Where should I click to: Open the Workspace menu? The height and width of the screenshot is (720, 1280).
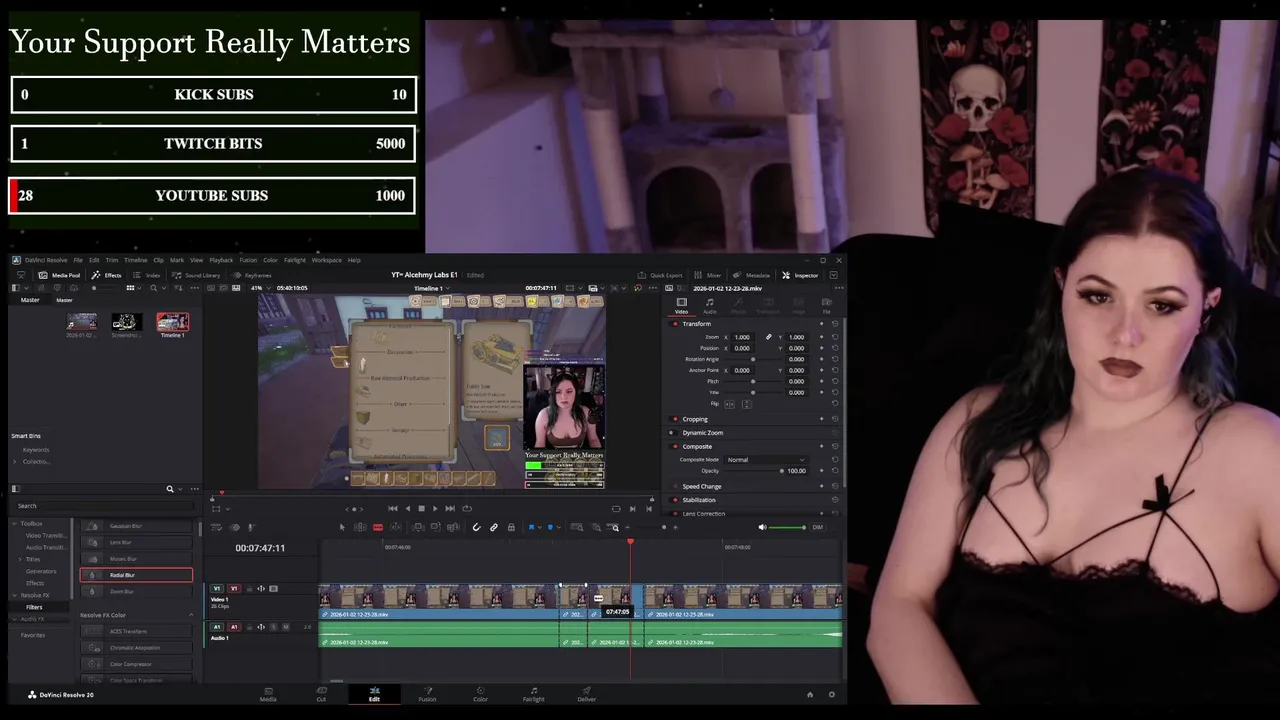click(326, 260)
